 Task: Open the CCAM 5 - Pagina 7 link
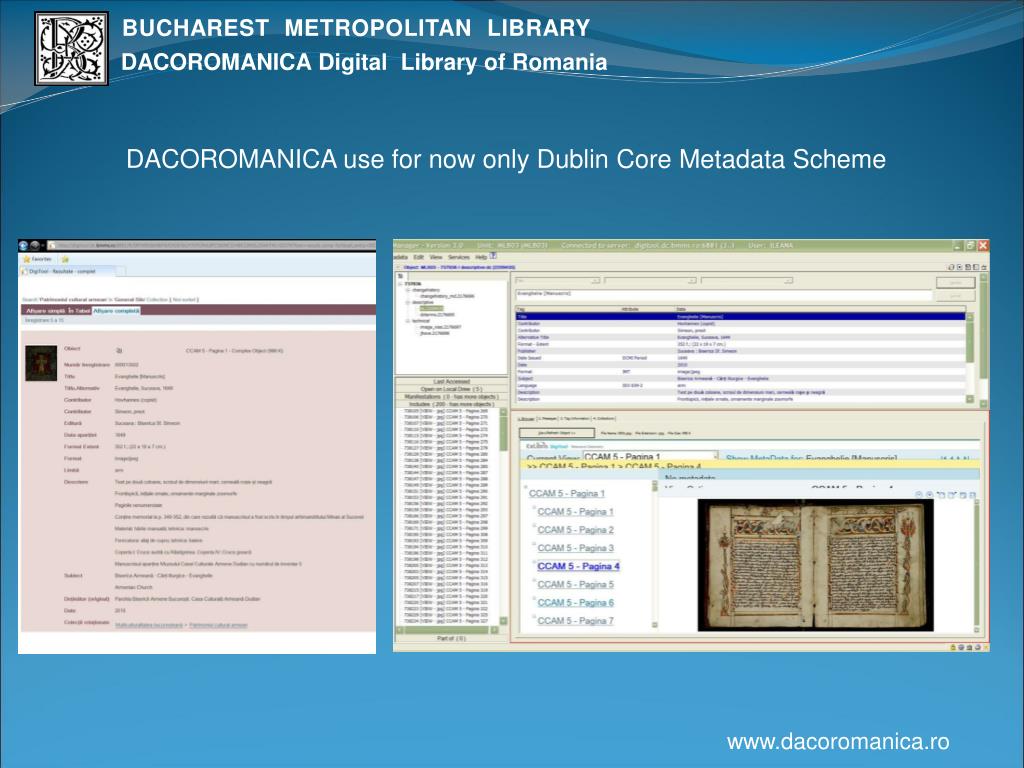(575, 621)
